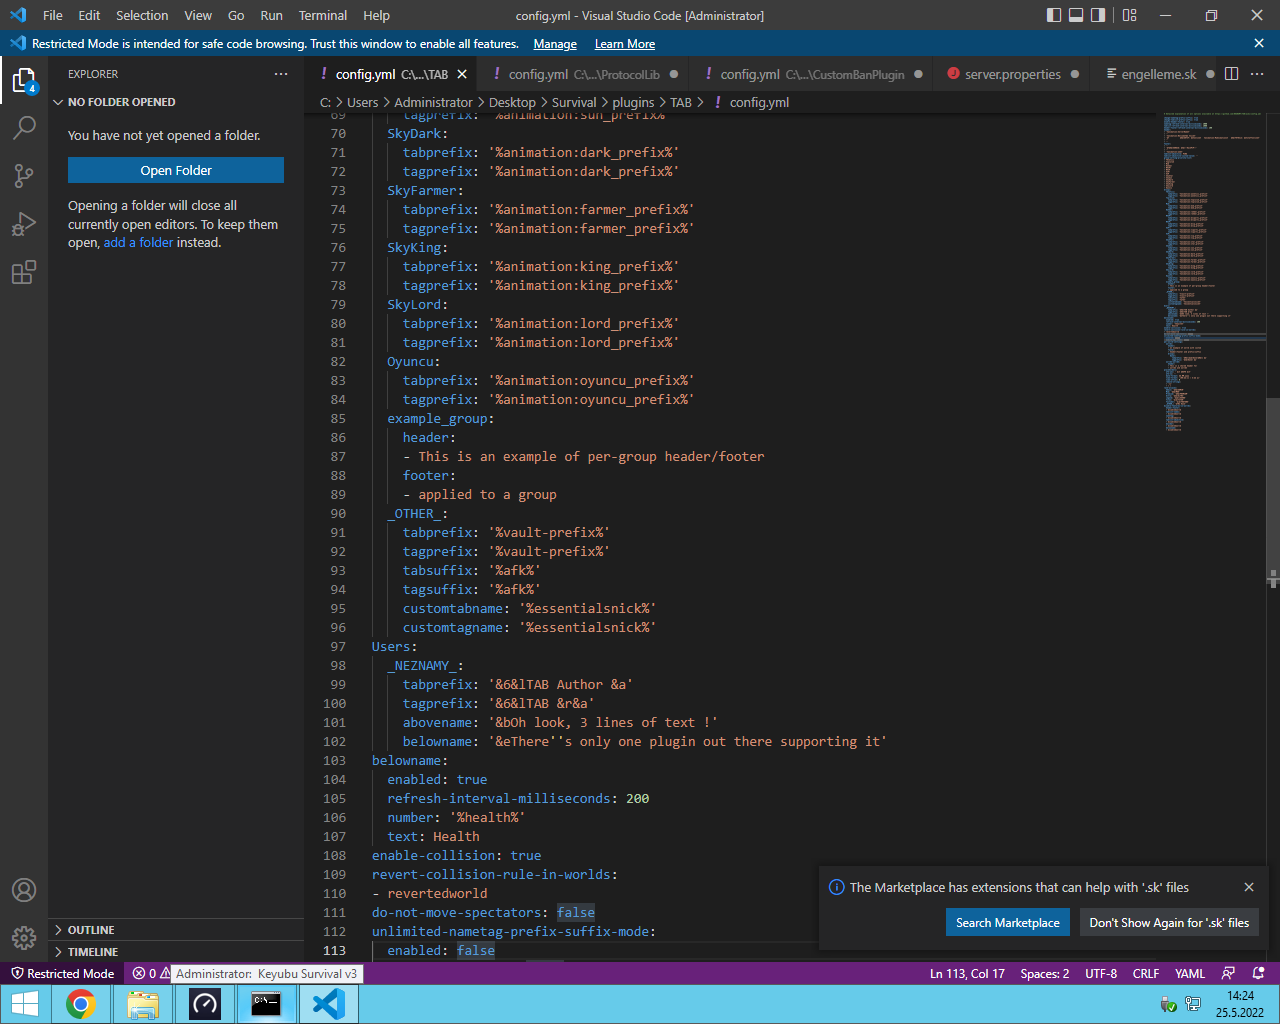Open the Extensions view icon
The height and width of the screenshot is (1024, 1280).
point(24,272)
